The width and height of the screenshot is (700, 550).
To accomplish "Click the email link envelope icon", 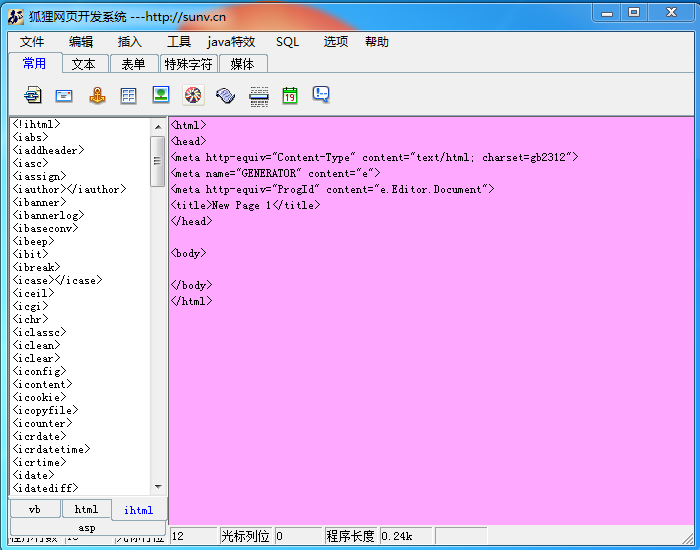I will pyautogui.click(x=64, y=96).
